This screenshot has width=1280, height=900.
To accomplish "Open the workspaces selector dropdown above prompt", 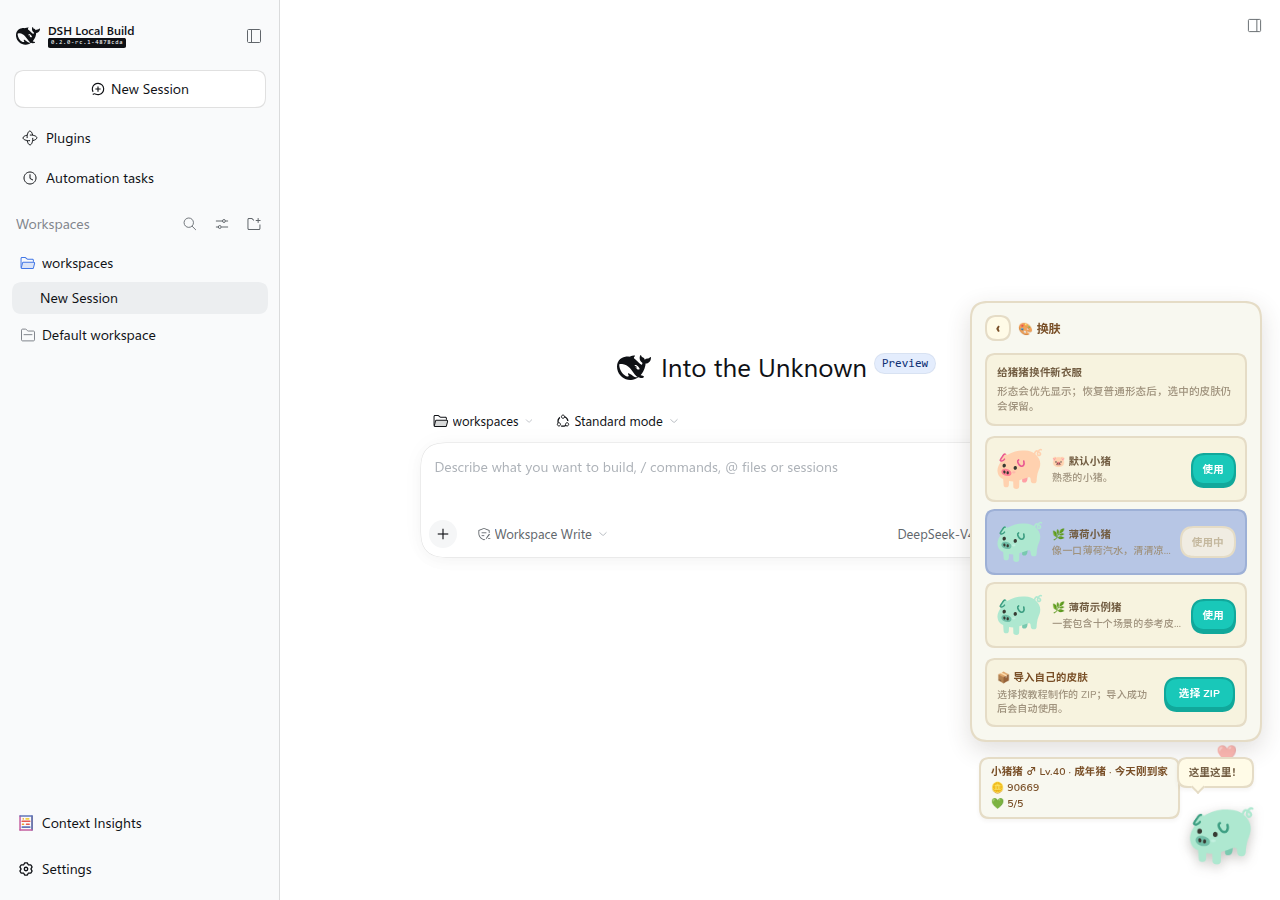I will click(483, 421).
